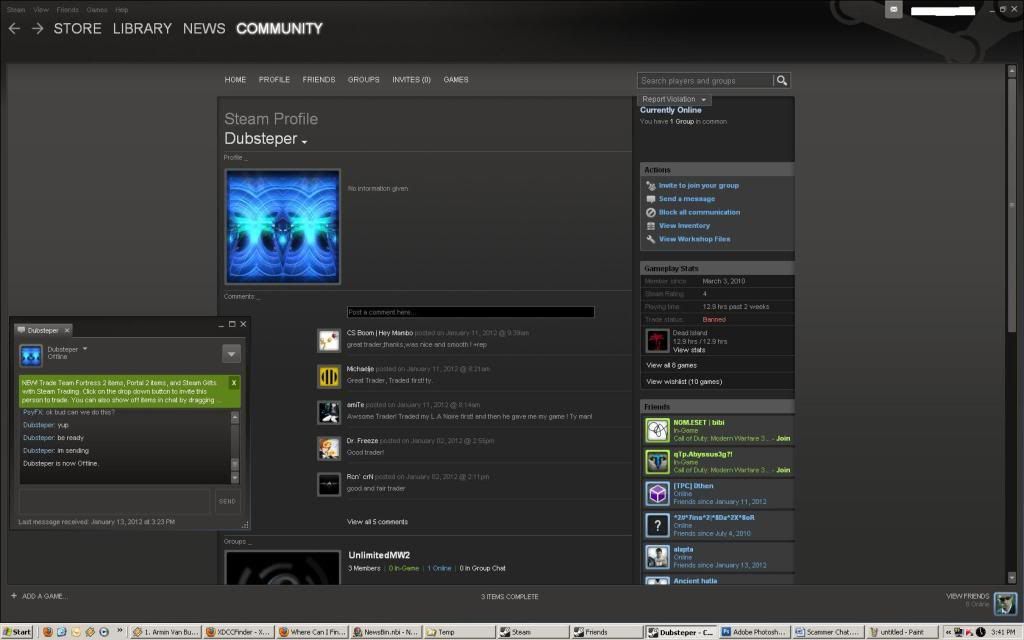Open the STORE tab
The height and width of the screenshot is (640, 1024).
tap(78, 29)
